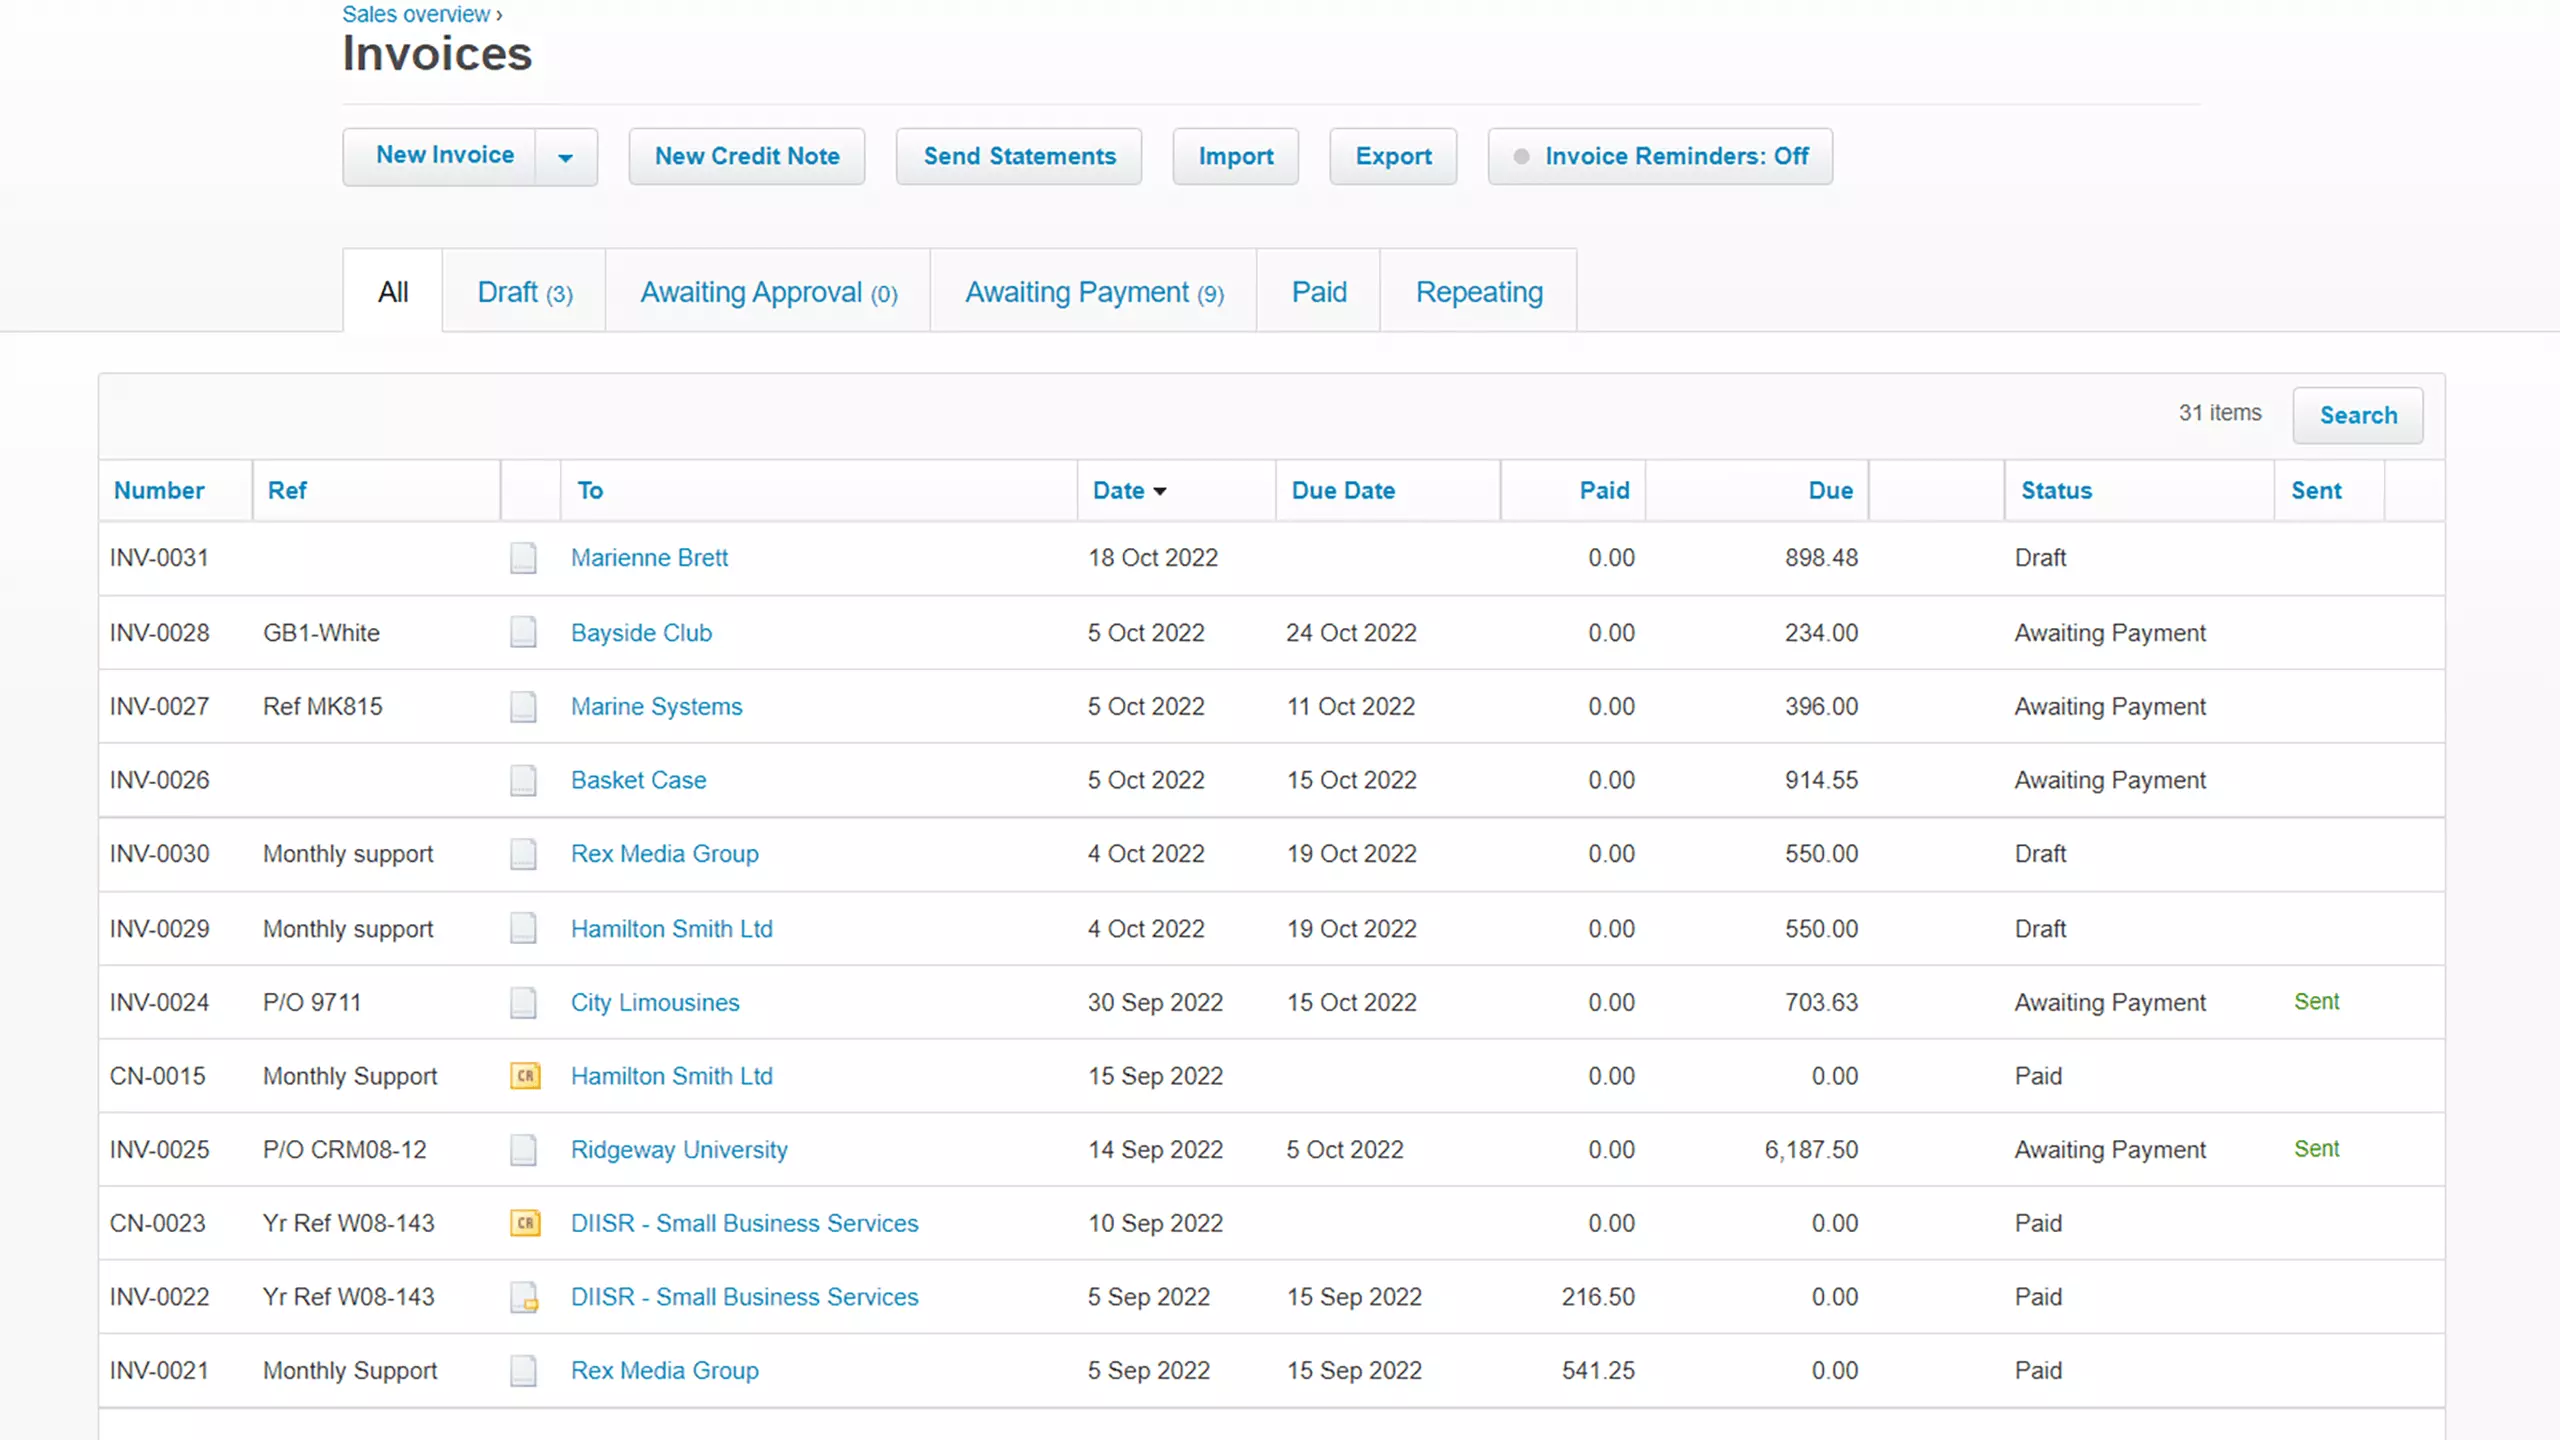Open the Awaiting Approval tab
2560x1440 pixels.
tap(769, 291)
